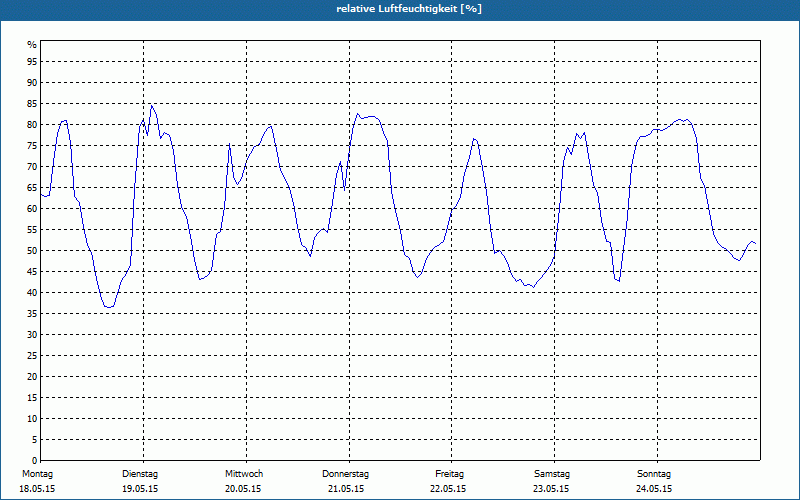Click the y-axis value '25'

32,356
